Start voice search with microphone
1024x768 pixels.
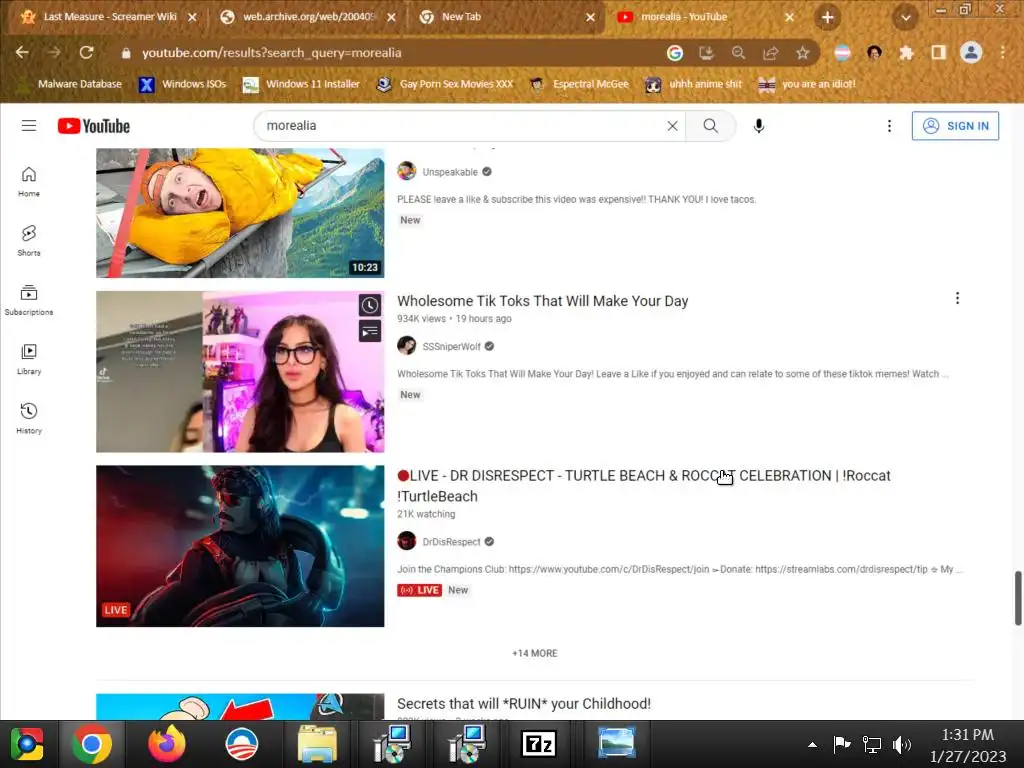click(758, 126)
